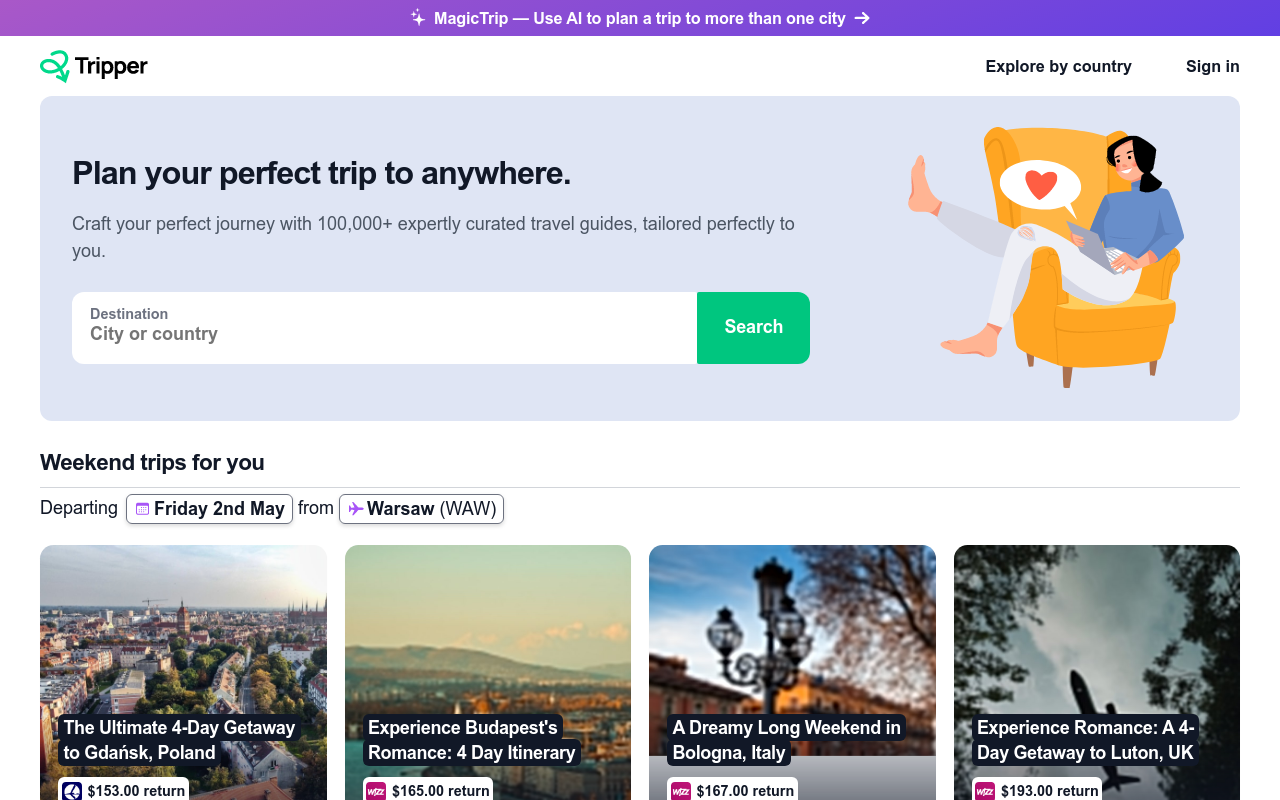Click the Wizz Air logo on Bologna card

click(681, 791)
